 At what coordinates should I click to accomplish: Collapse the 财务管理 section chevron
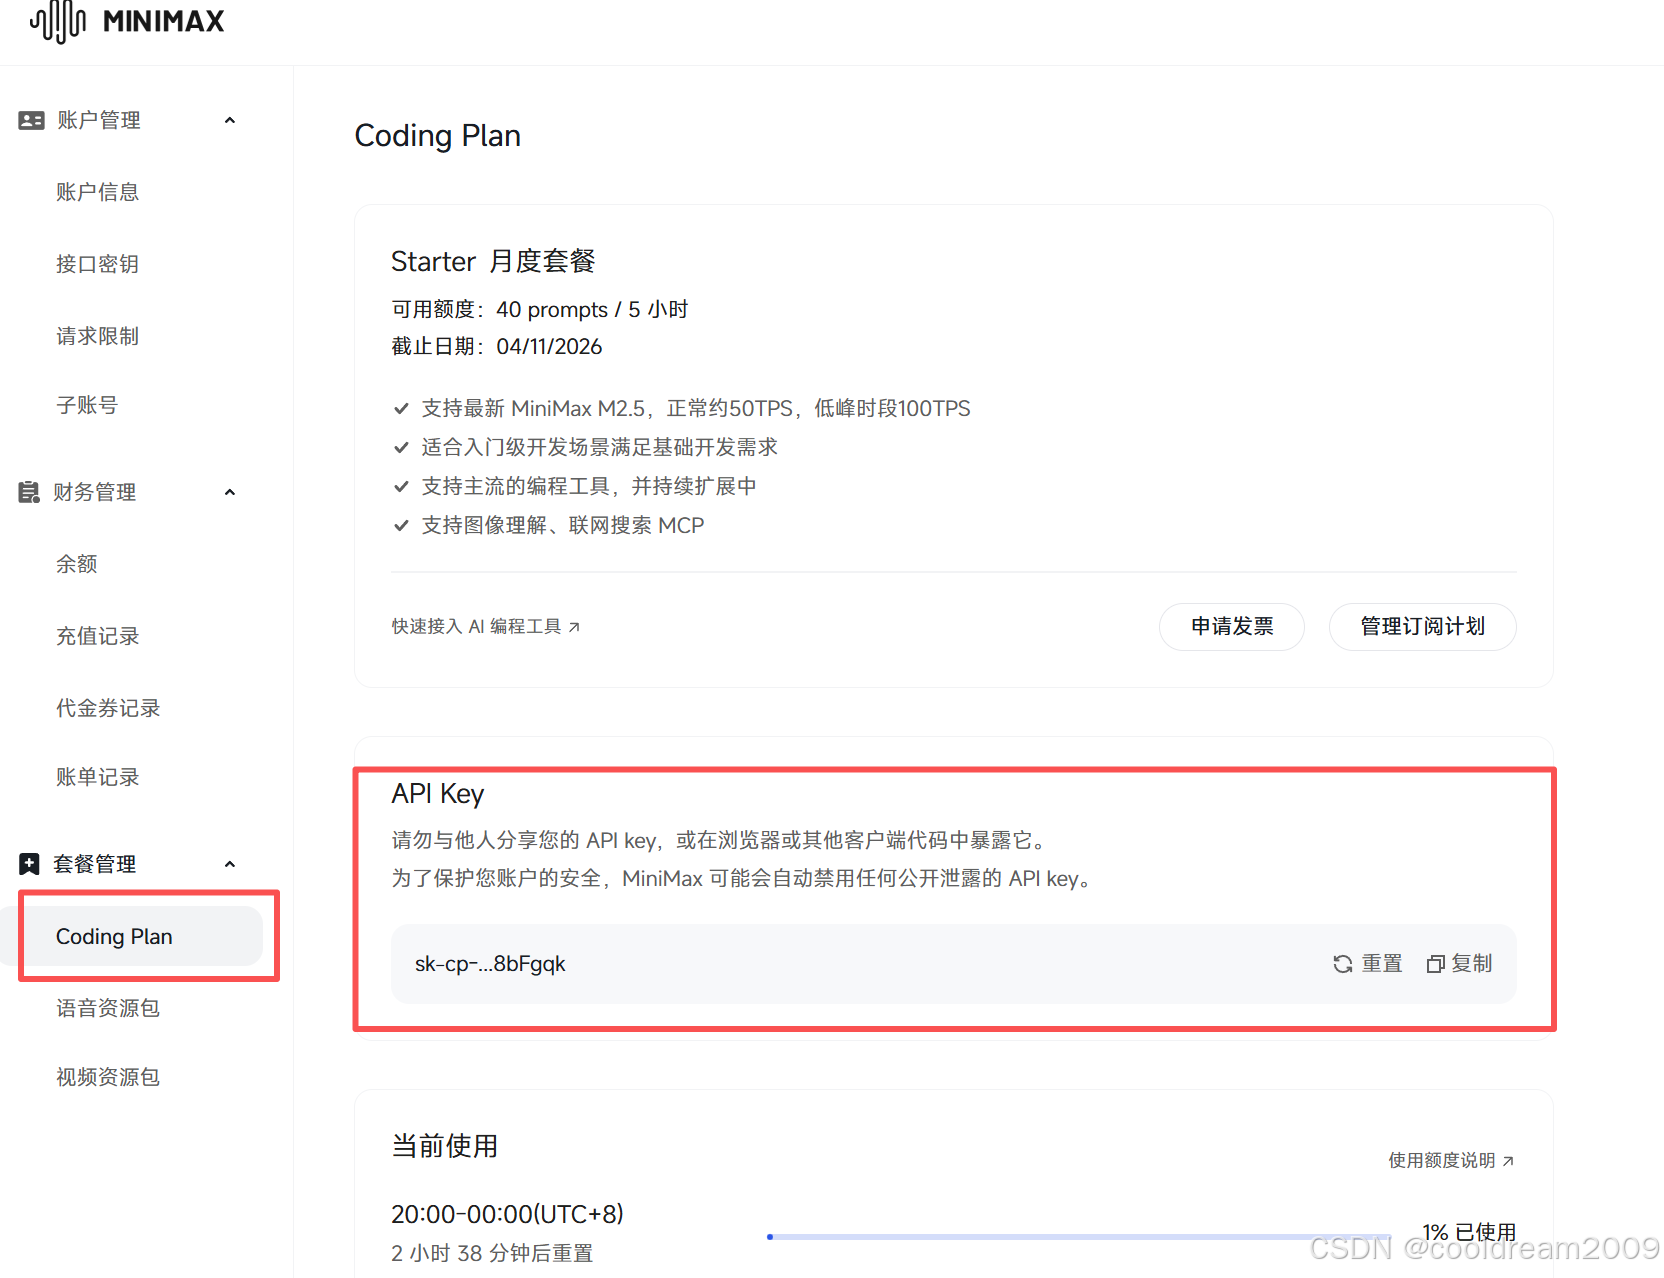click(230, 492)
